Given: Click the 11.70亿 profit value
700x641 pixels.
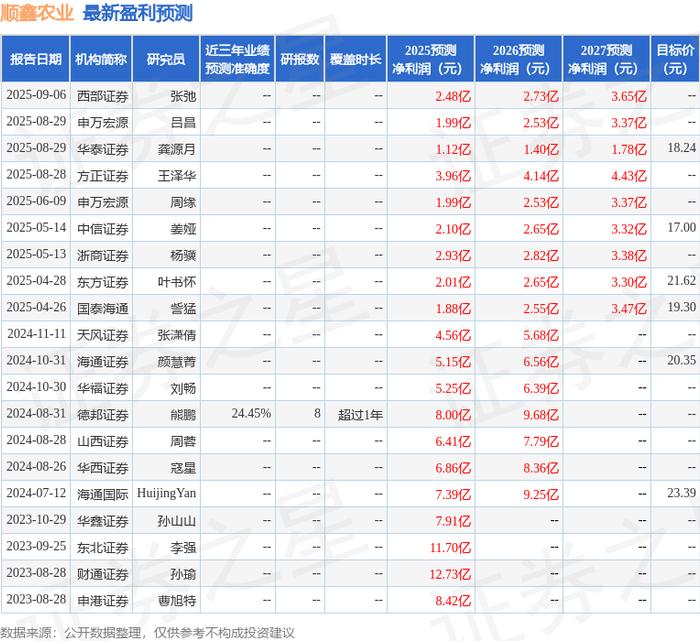Looking at the screenshot, I should [450, 548].
